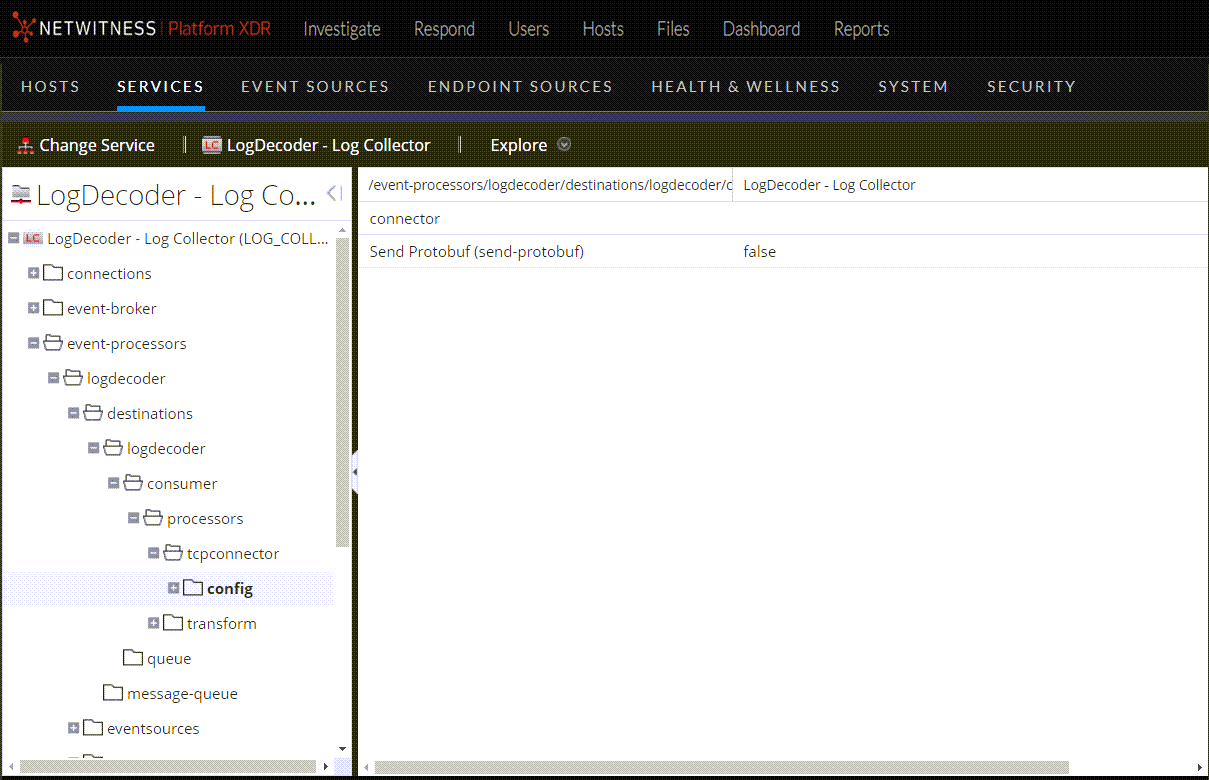Open the Investigate menu
1209x780 pixels.
click(342, 29)
